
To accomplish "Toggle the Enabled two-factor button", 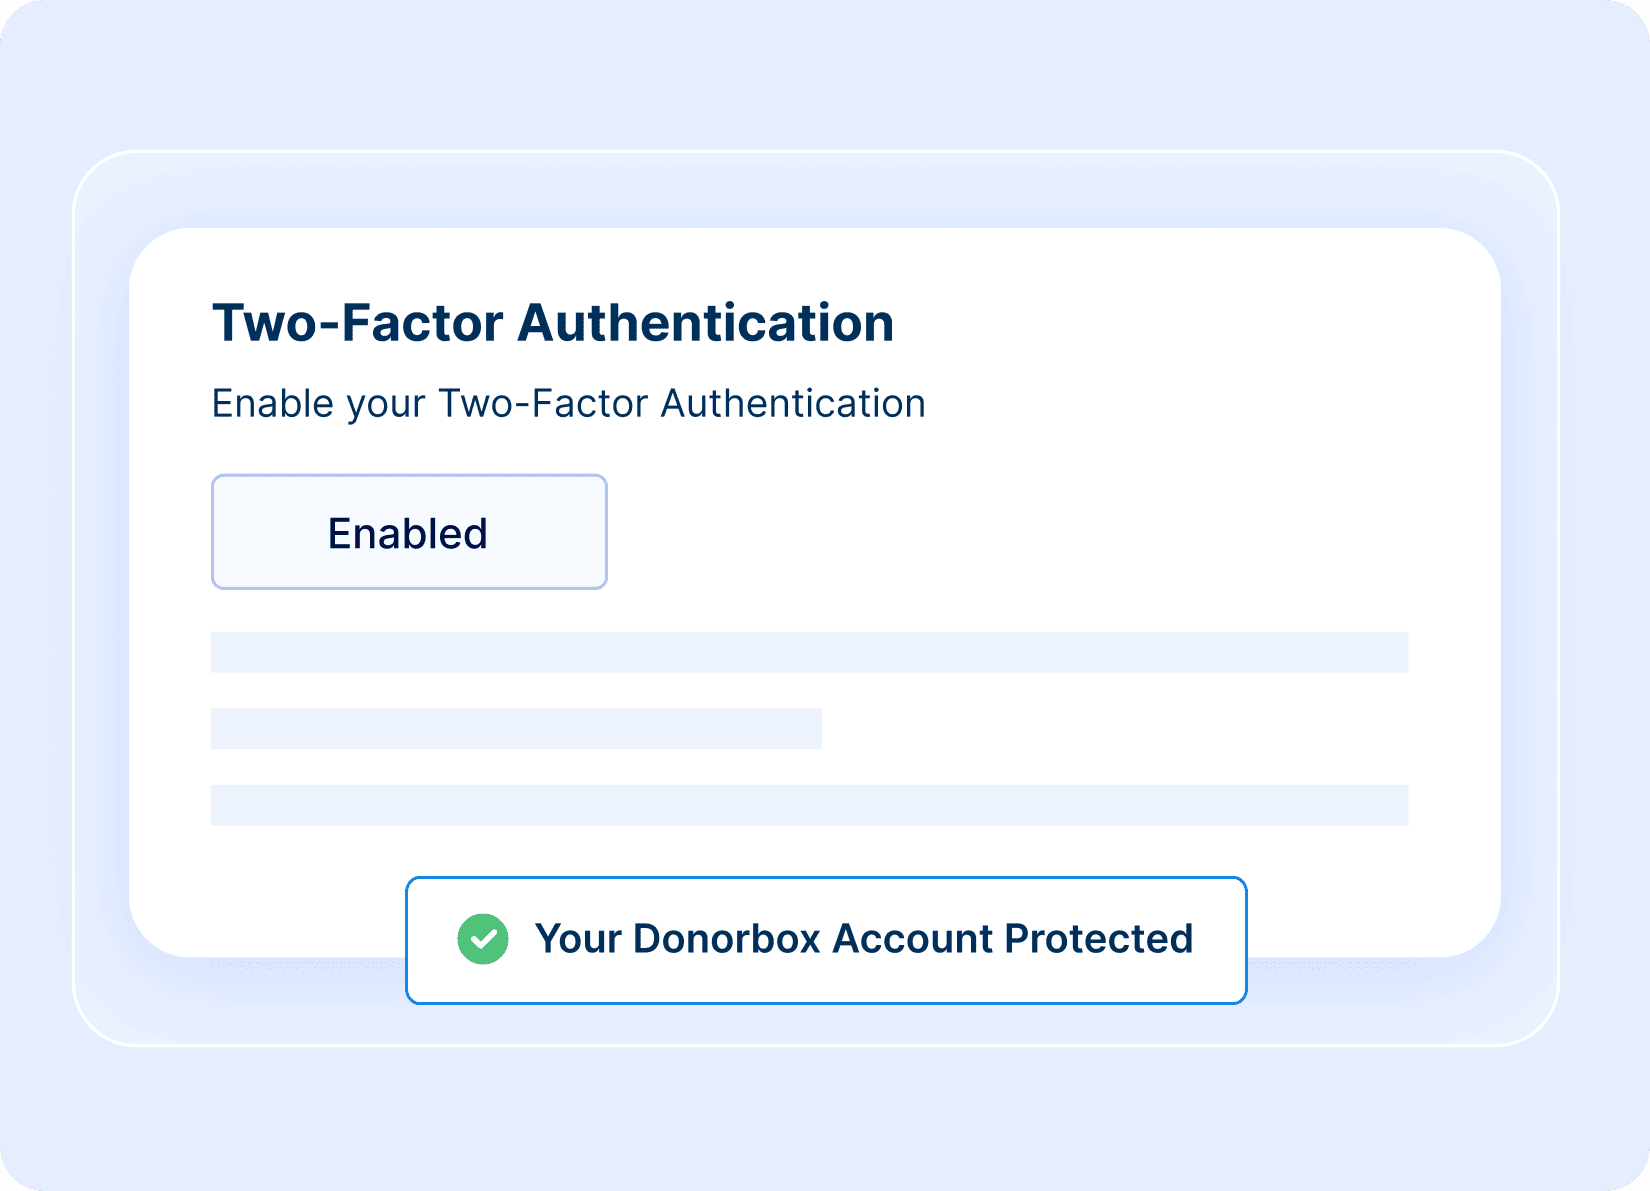I will click(409, 532).
